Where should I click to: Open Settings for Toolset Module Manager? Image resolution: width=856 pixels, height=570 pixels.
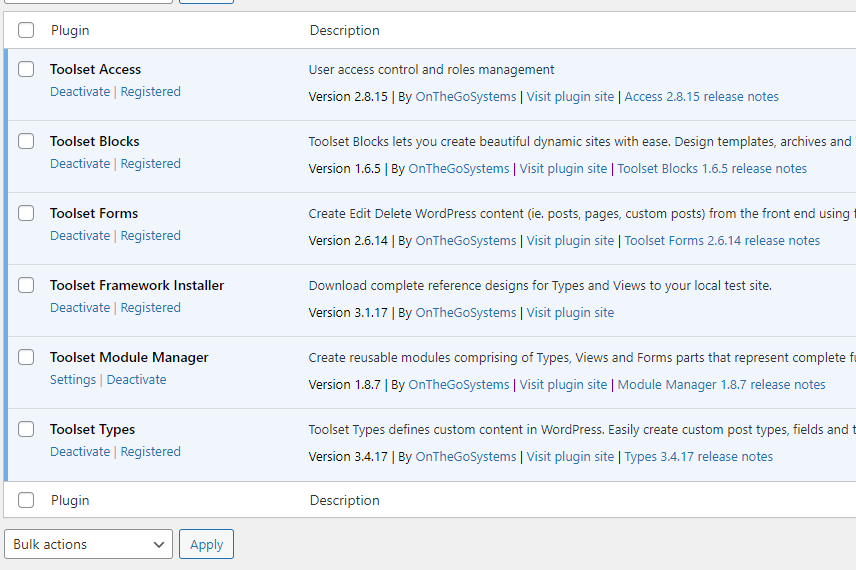tap(73, 380)
